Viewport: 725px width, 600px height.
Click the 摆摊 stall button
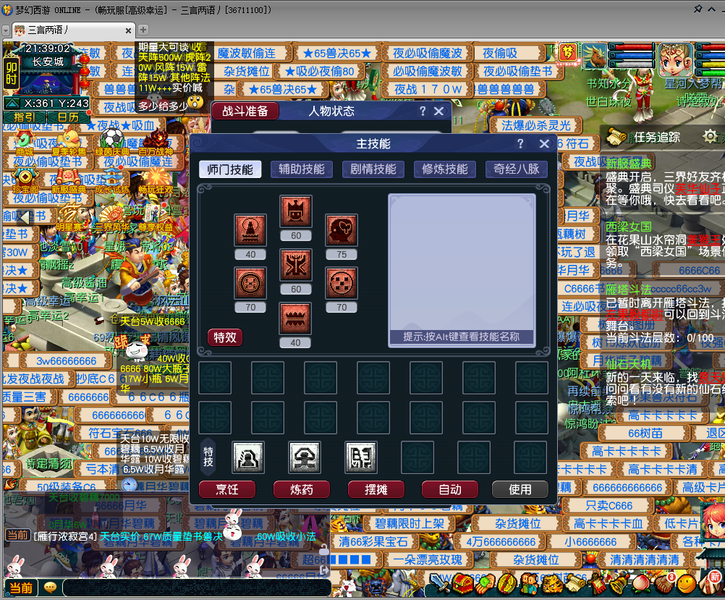click(x=376, y=490)
